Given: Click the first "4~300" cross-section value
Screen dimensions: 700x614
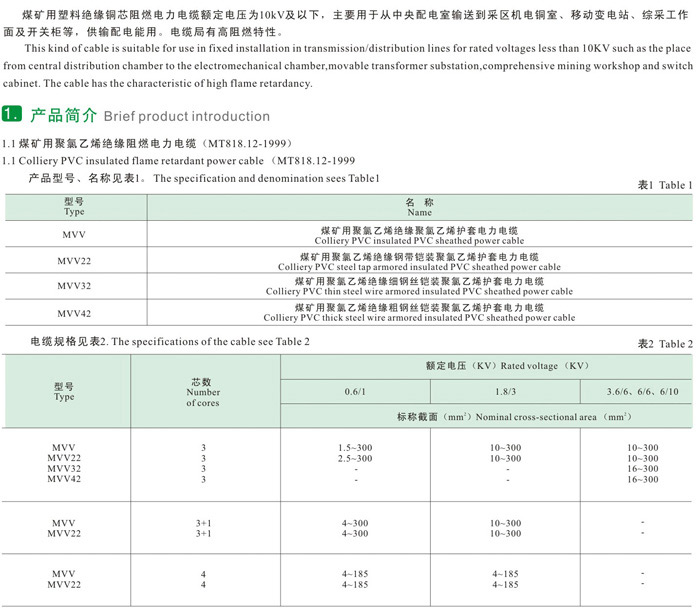Looking at the screenshot, I should 355,523.
